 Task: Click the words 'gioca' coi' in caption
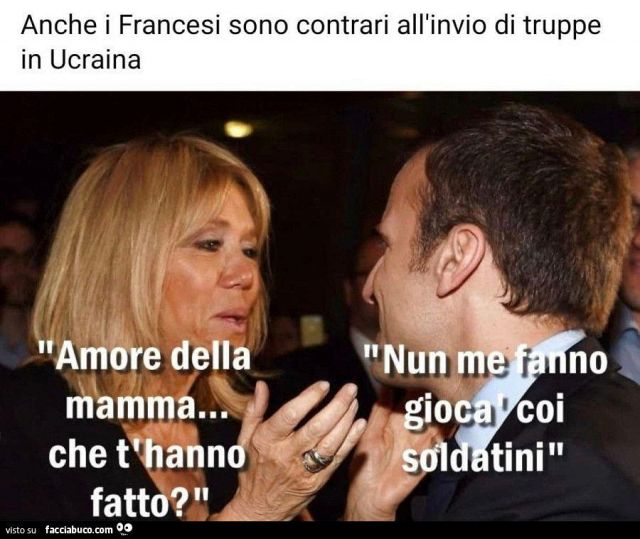484,409
